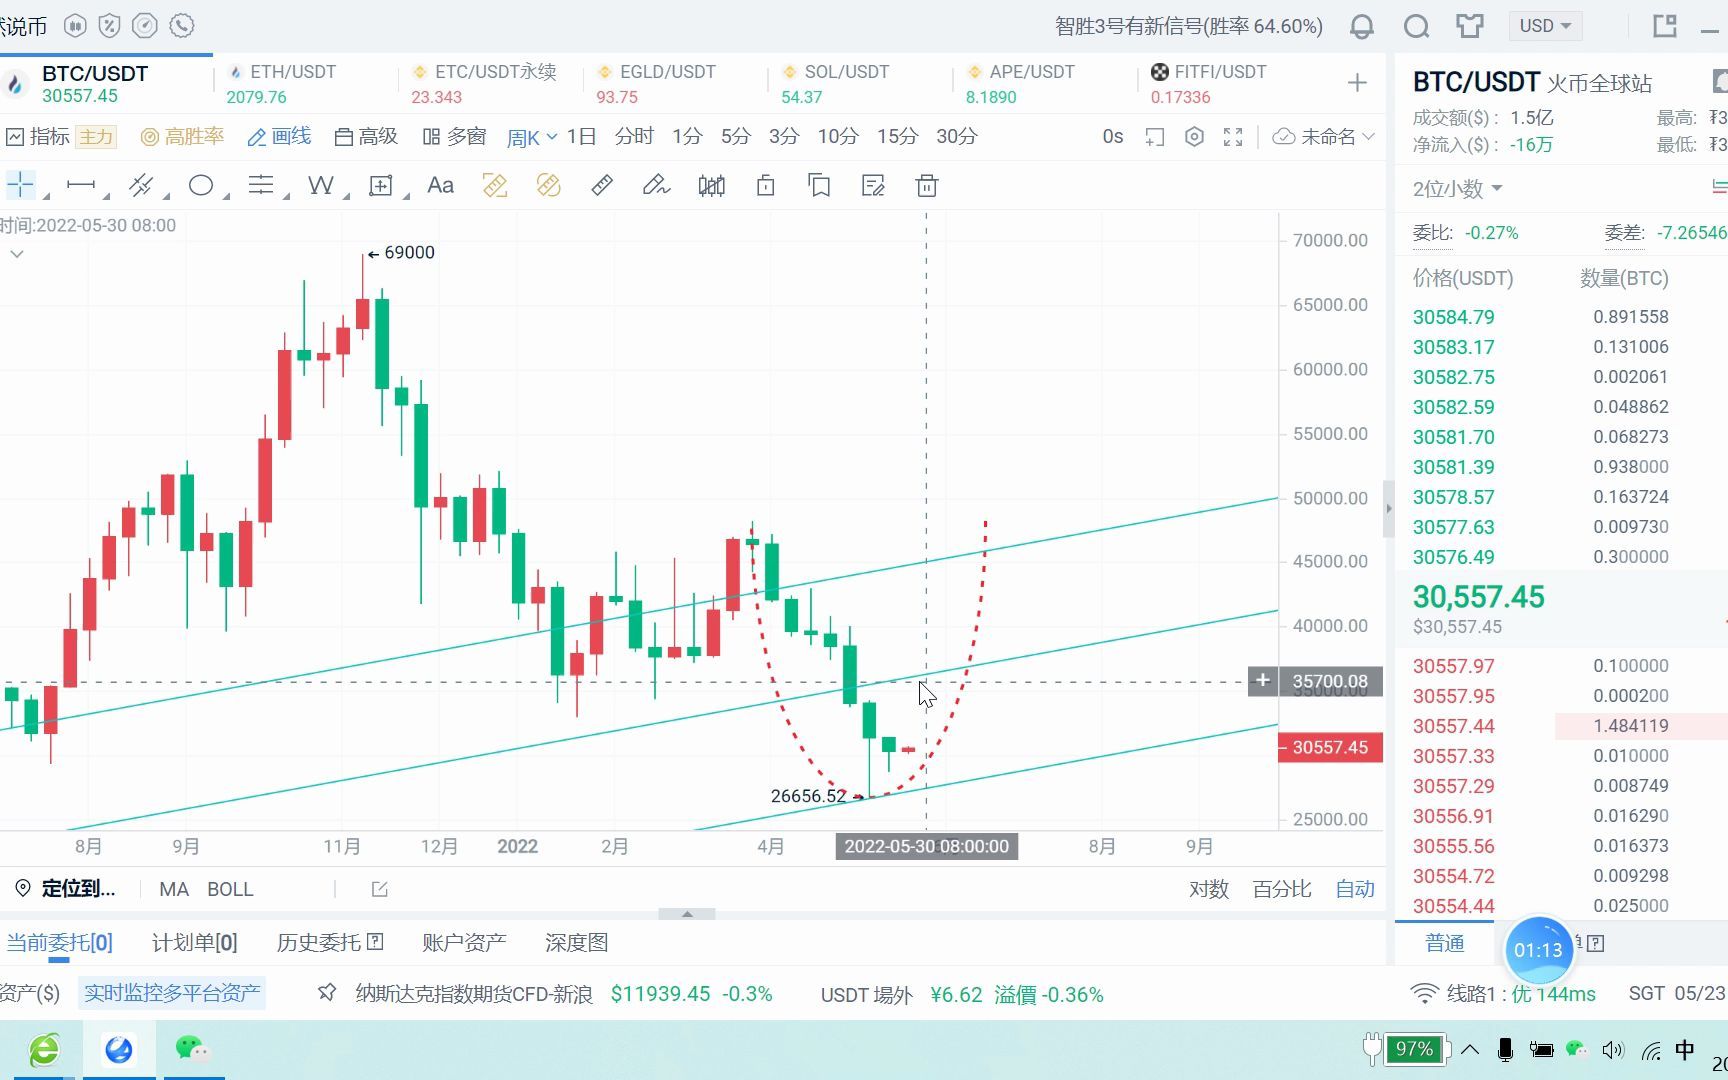
Task: Click the order book display mode icon
Action: pyautogui.click(x=1720, y=187)
